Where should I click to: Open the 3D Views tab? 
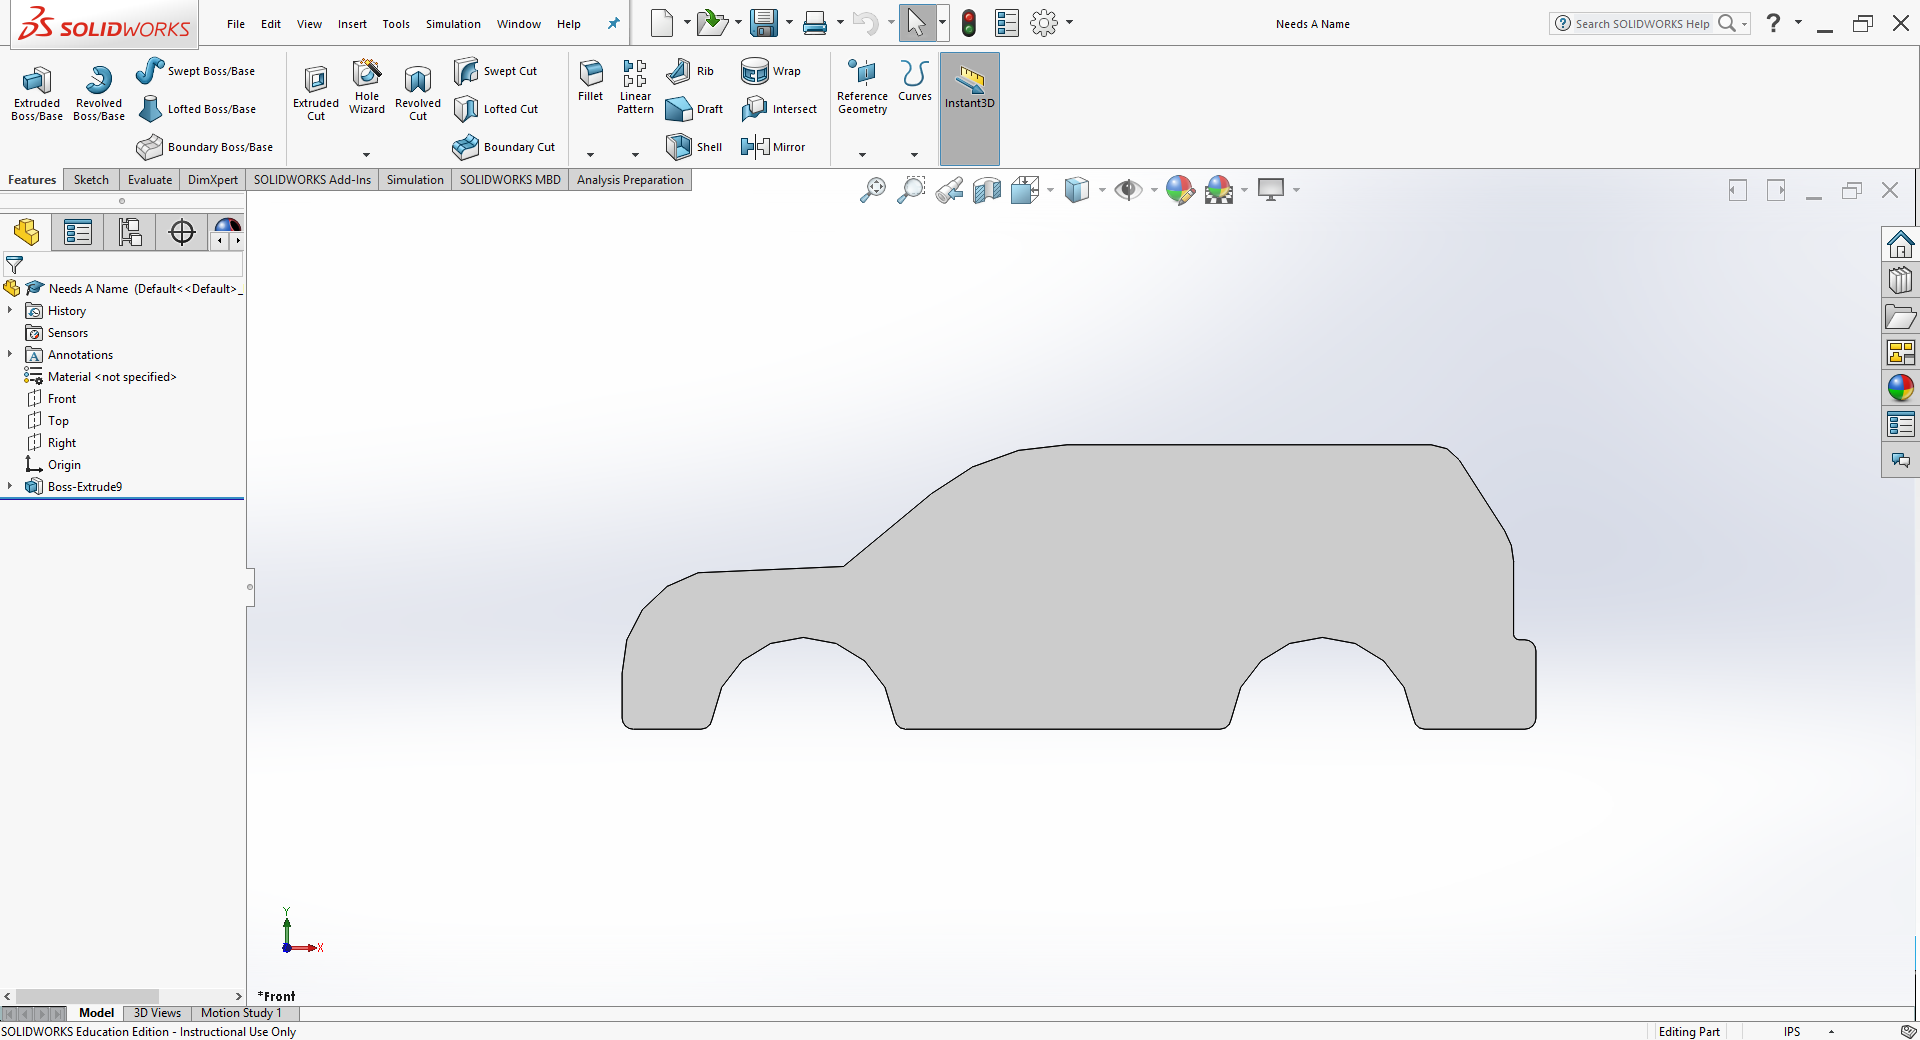158,1013
